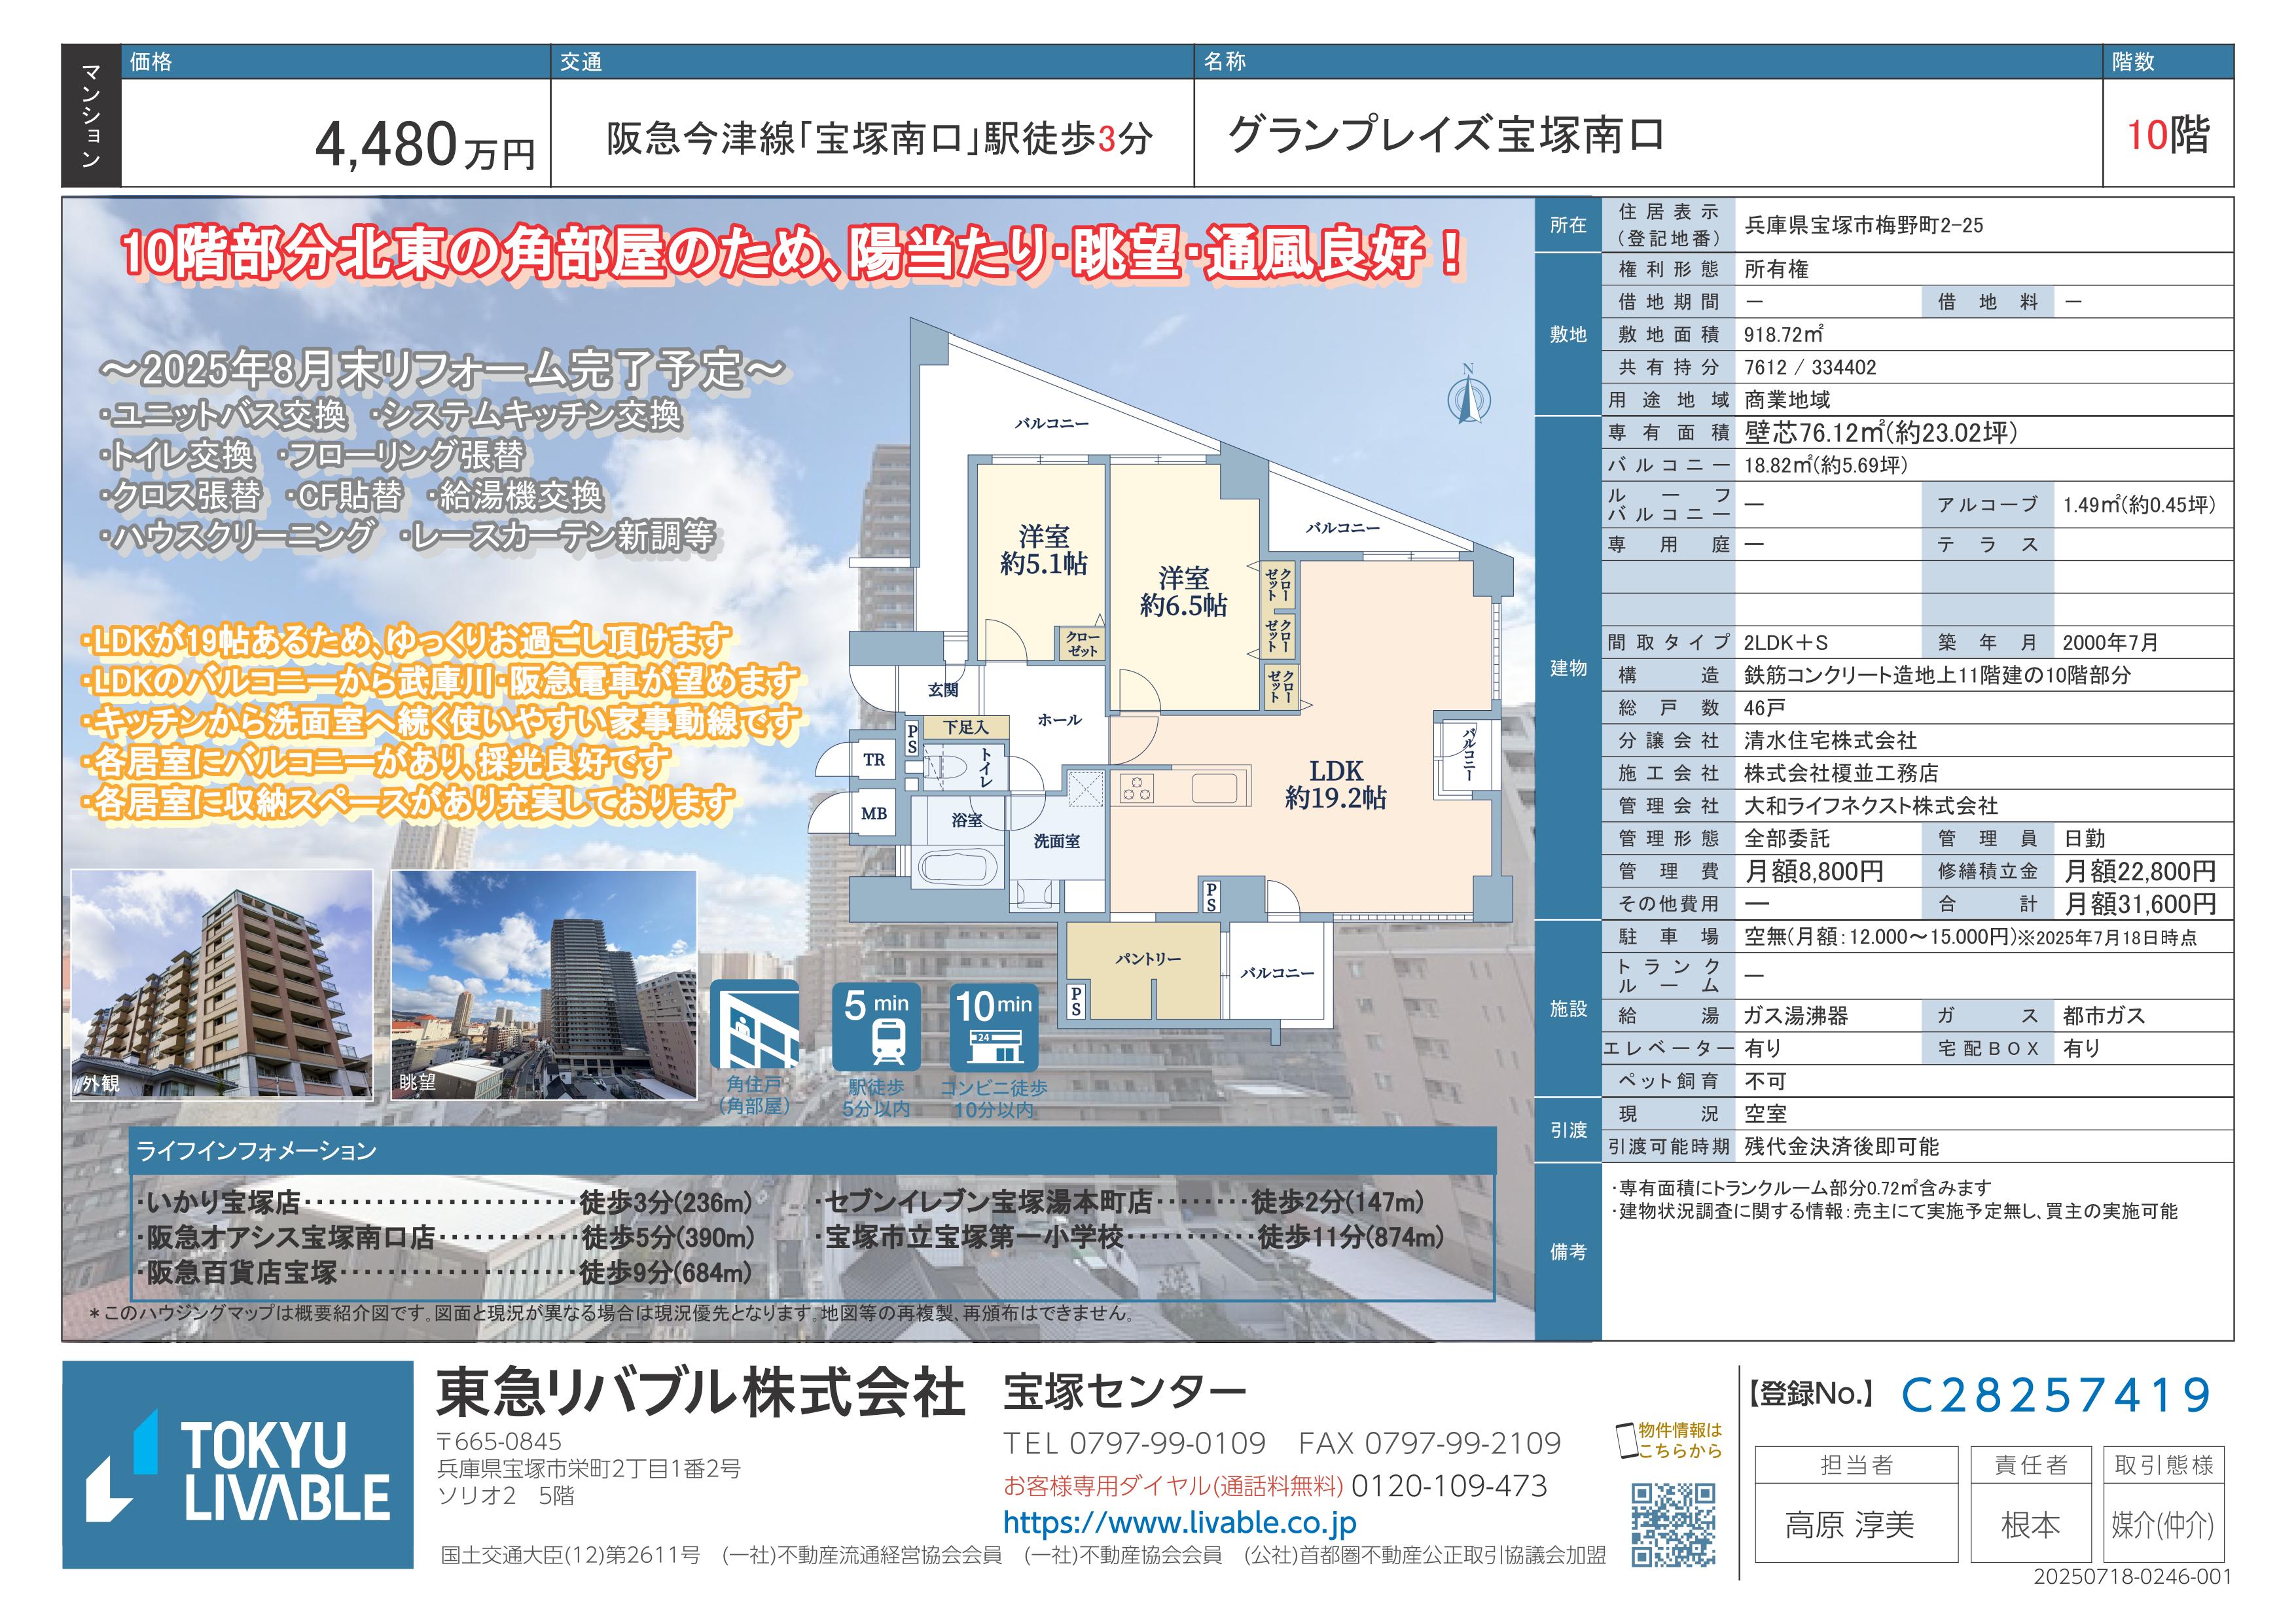Screen dimensions: 2296x1623
Task: Click the 10 min convenience store icon
Action: (x=993, y=1027)
